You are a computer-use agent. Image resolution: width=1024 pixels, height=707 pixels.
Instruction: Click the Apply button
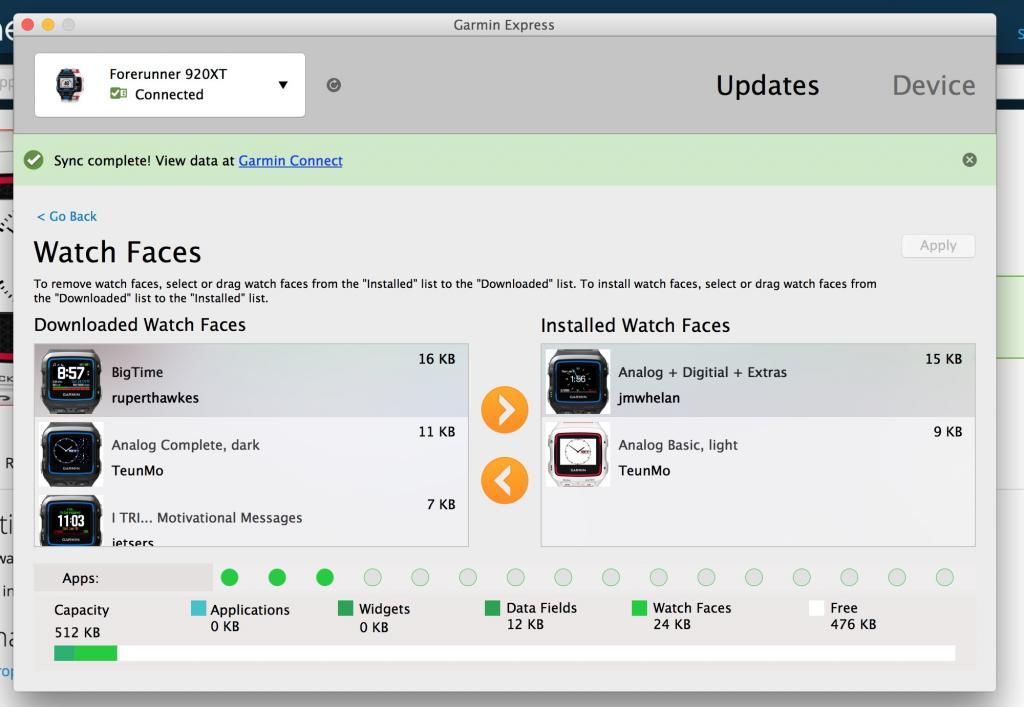coord(938,245)
